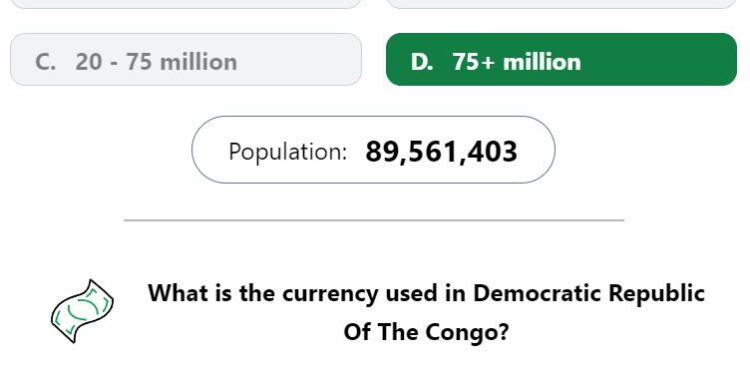Click 'Democratic Republic' in the question
Viewport: 750px width, 375px height.
[x=589, y=293]
